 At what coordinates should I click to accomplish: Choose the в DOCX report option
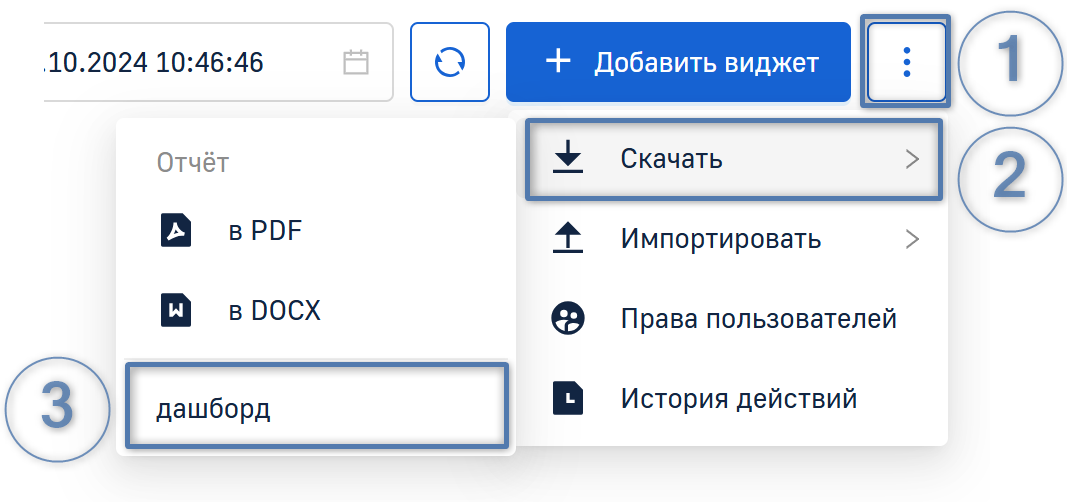274,310
